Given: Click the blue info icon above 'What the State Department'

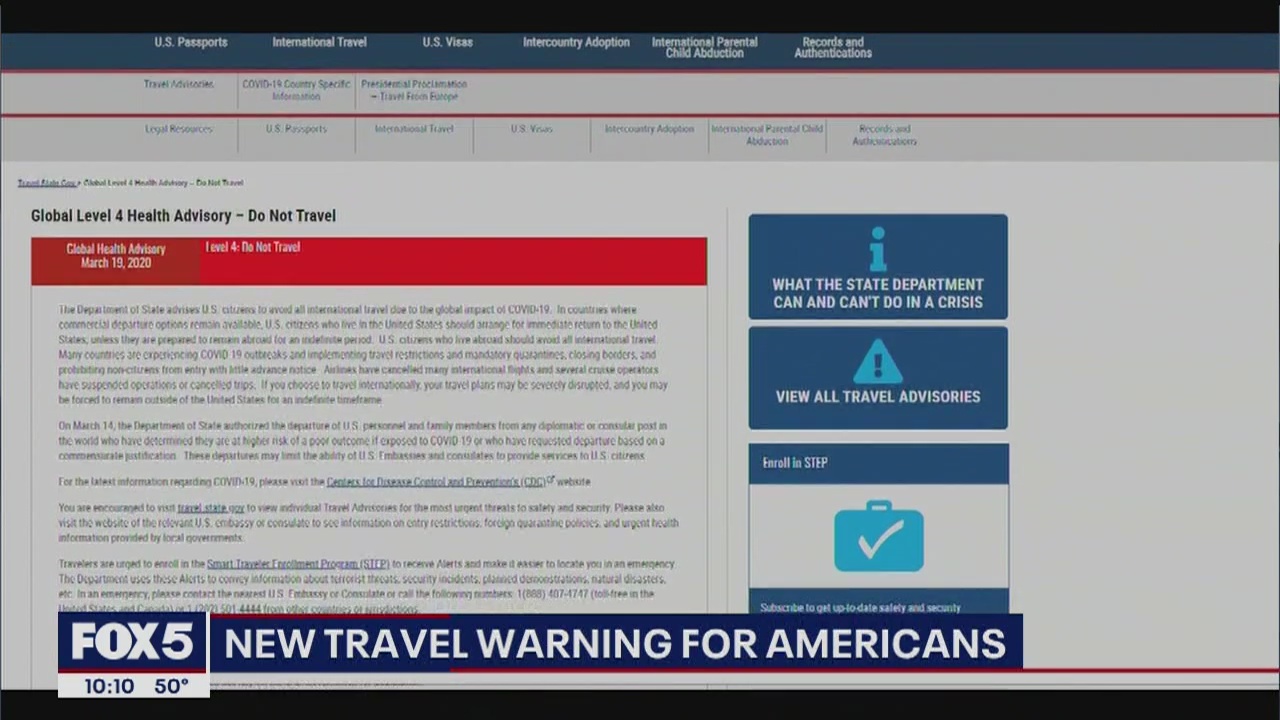Looking at the screenshot, I should pos(877,250).
